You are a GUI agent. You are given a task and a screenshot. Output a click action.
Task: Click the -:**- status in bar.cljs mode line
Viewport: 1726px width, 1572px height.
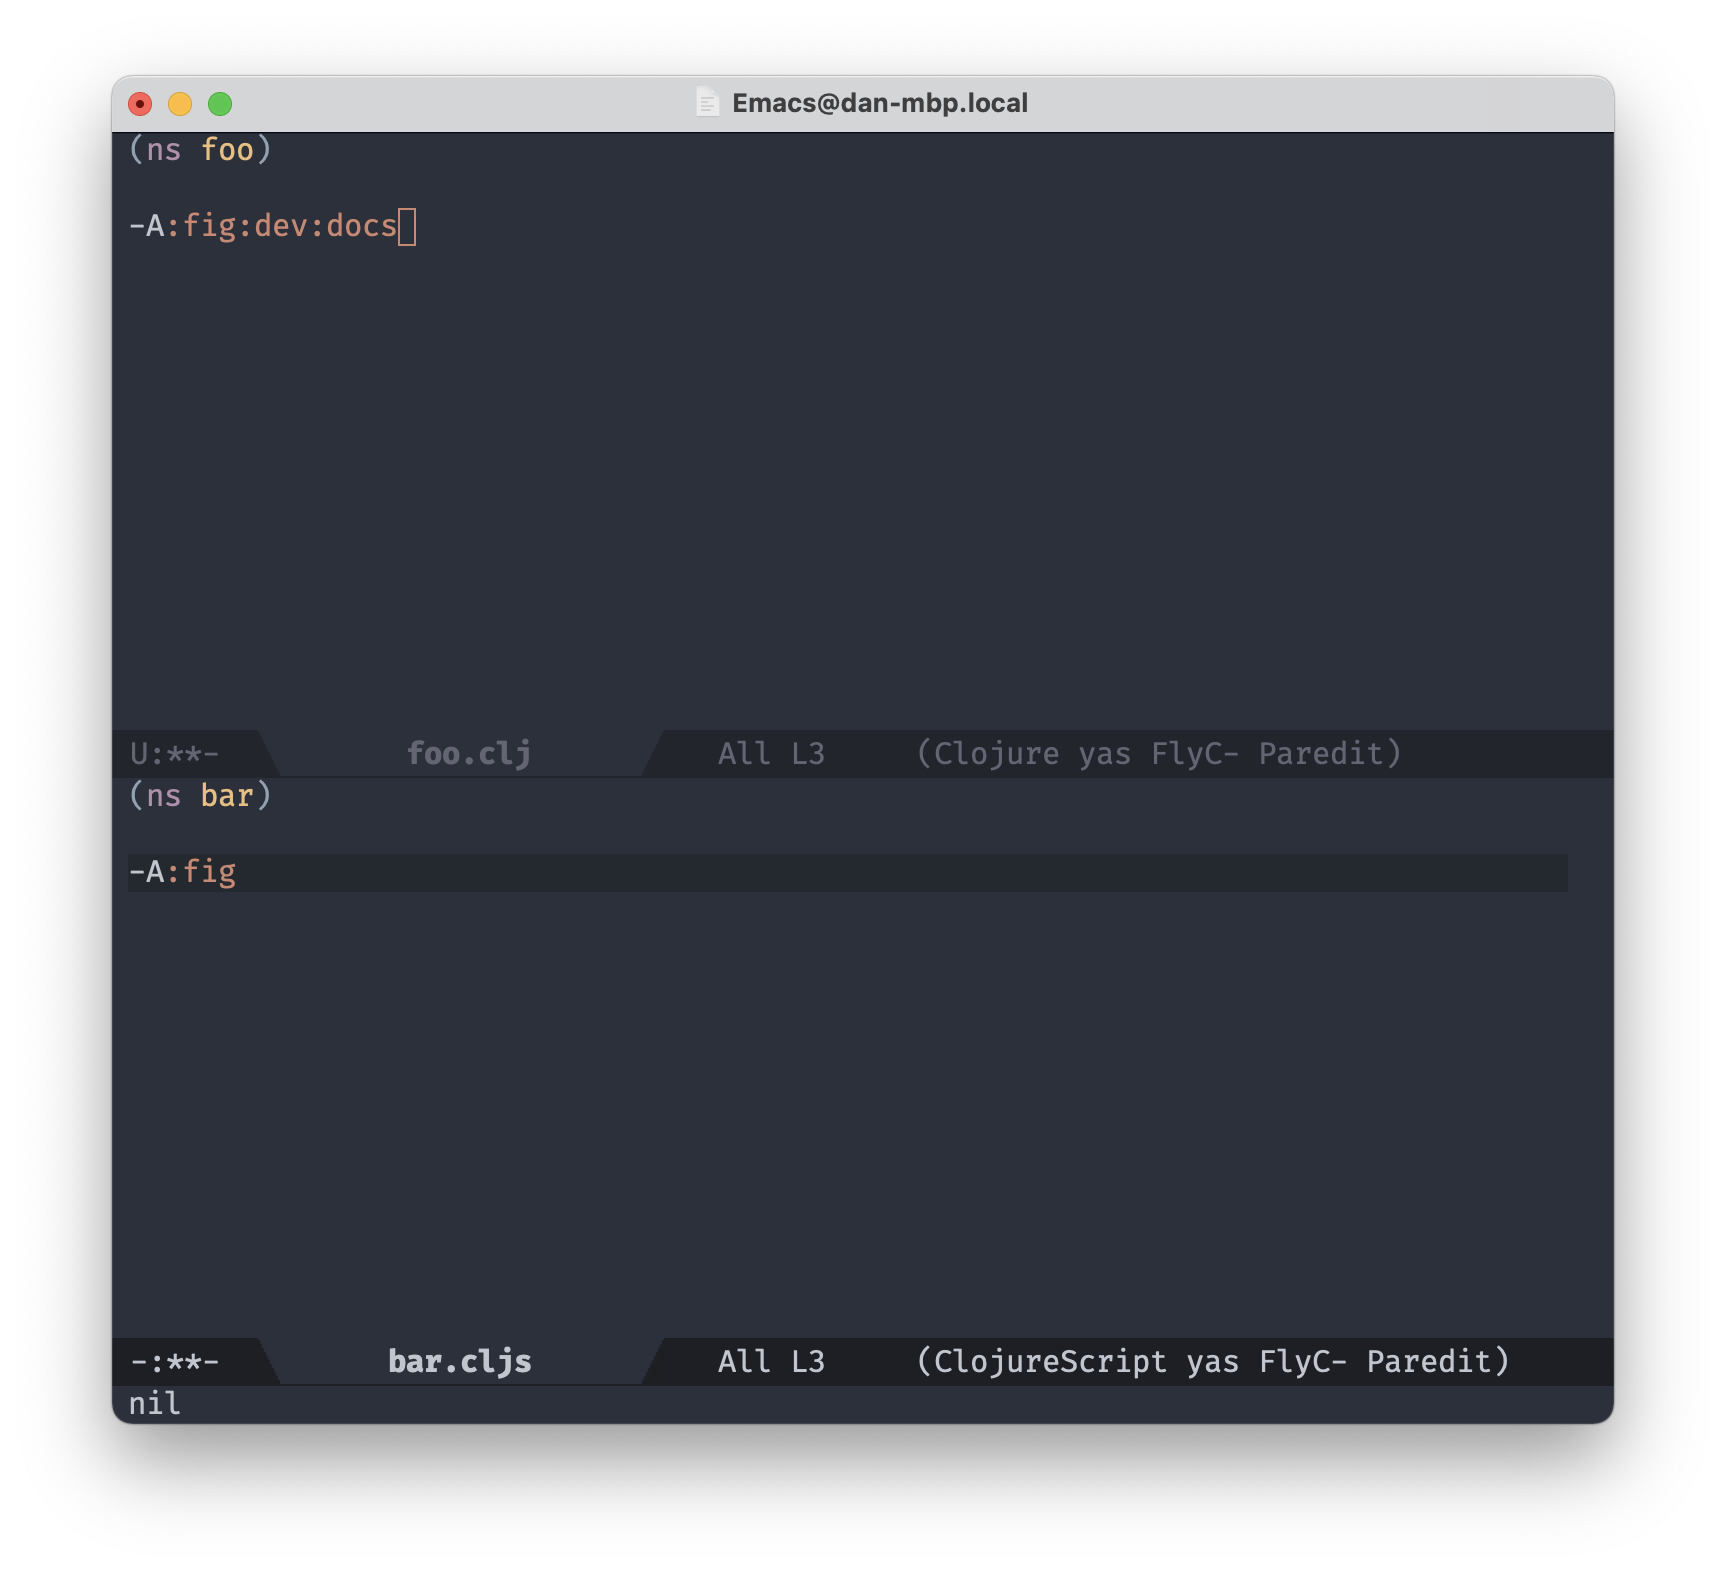coord(174,1361)
